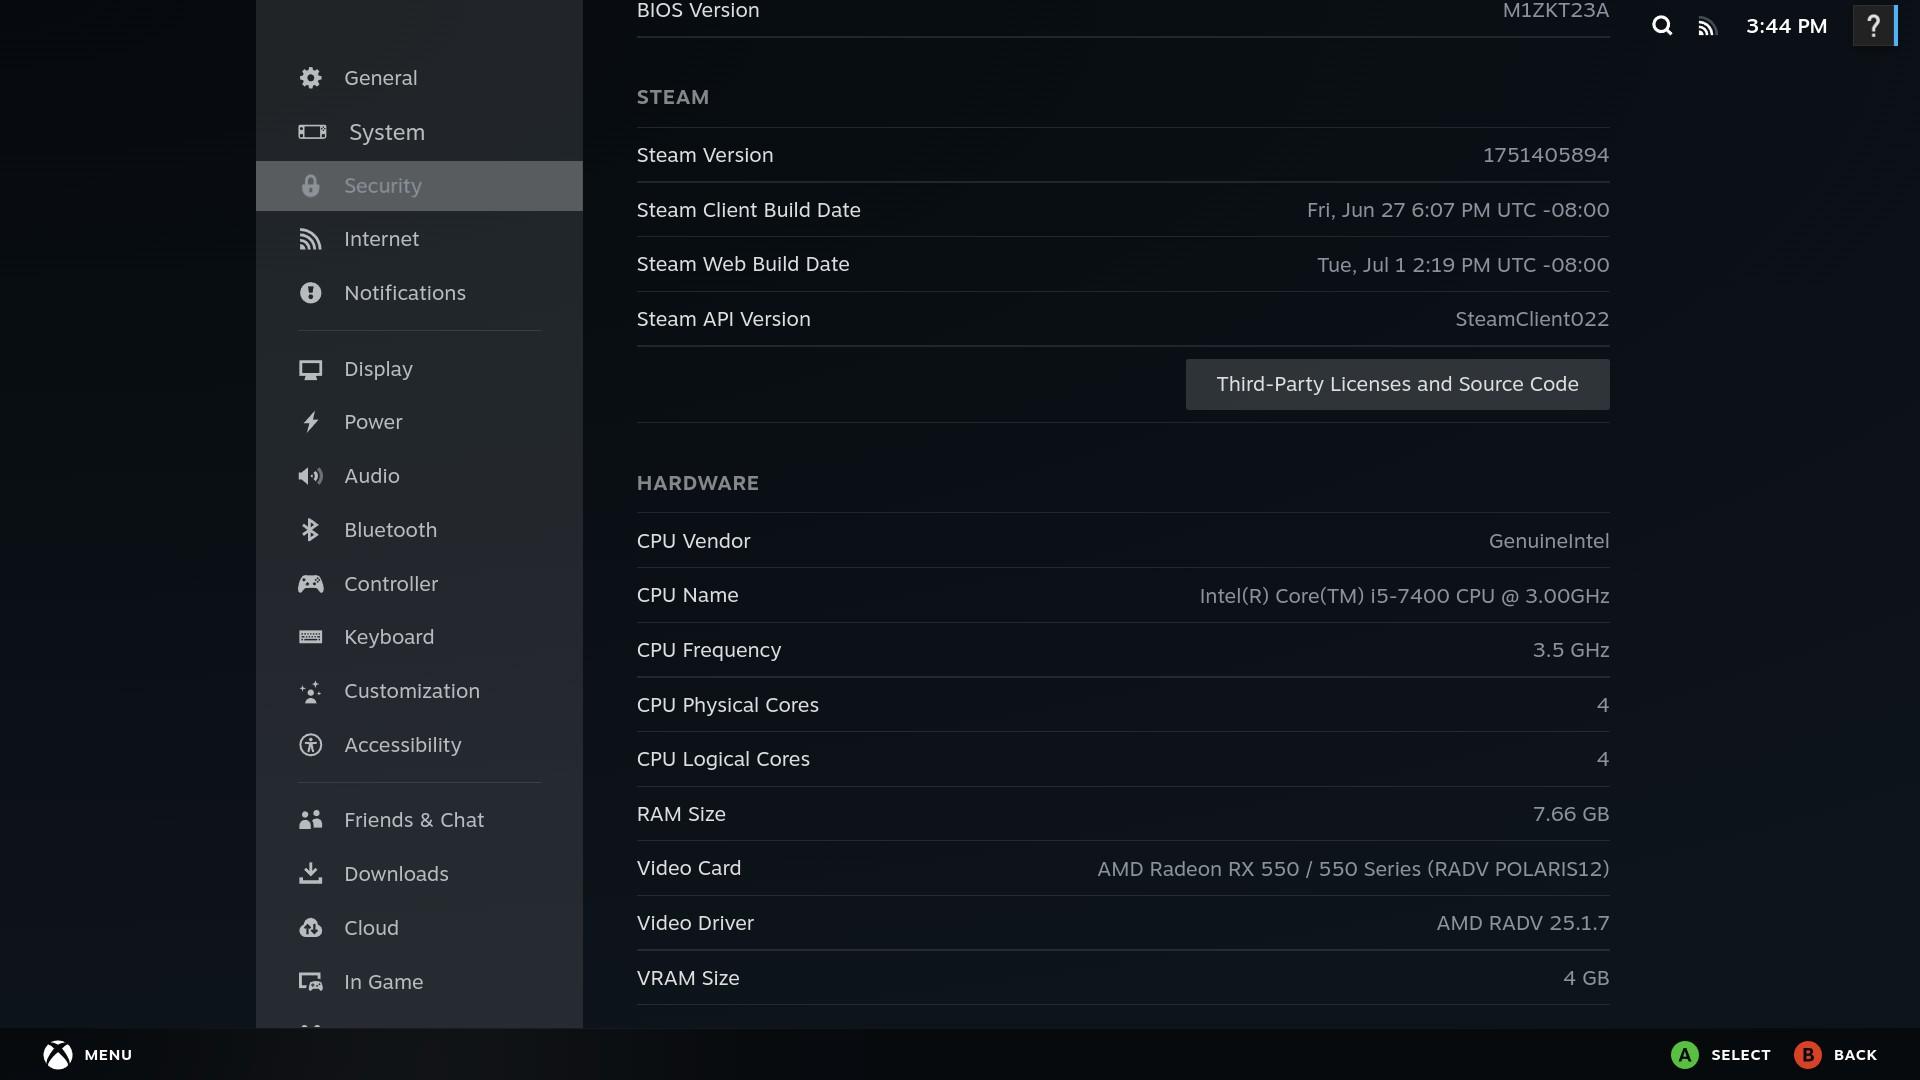Image resolution: width=1920 pixels, height=1080 pixels.
Task: Click the Xbox guide button icon
Action: pyautogui.click(x=58, y=1055)
